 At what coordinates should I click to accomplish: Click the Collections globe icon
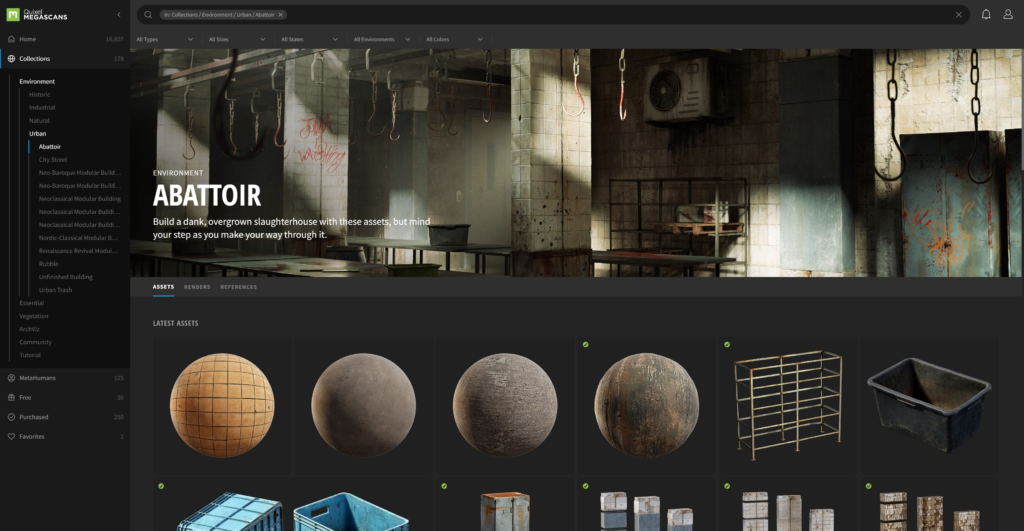11,59
